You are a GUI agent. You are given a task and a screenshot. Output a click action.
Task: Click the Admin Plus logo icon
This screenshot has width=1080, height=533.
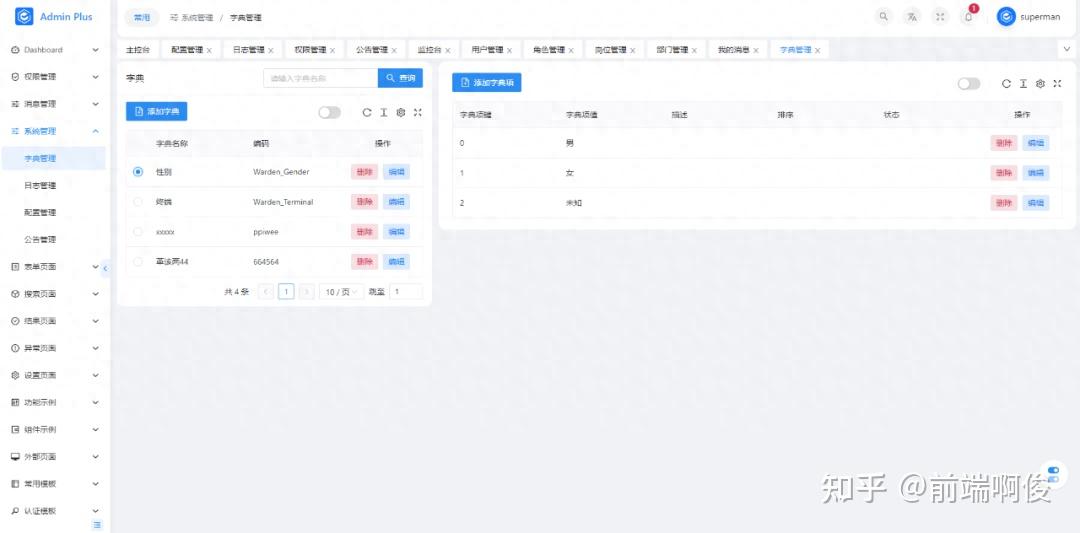(24, 16)
